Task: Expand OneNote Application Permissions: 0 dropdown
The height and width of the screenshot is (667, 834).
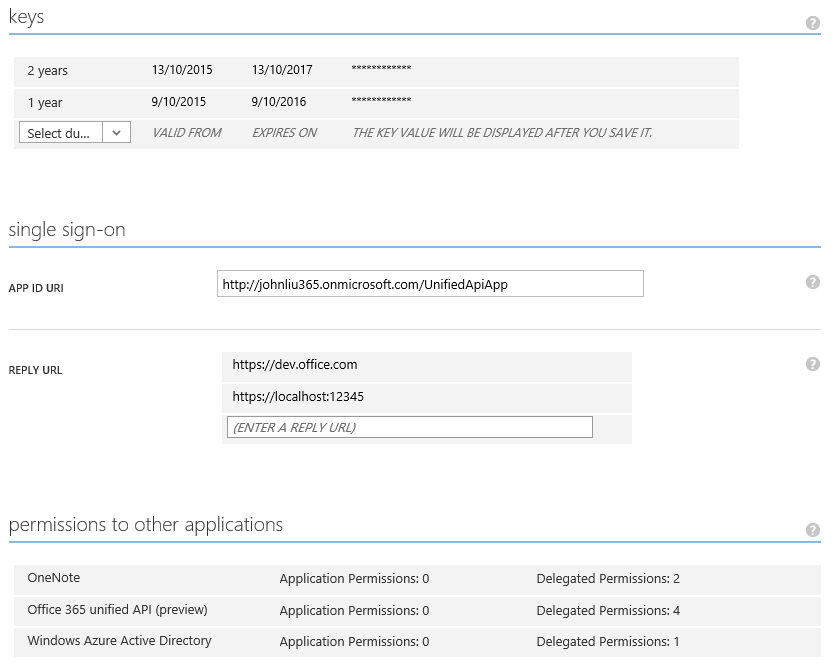Action: (354, 579)
